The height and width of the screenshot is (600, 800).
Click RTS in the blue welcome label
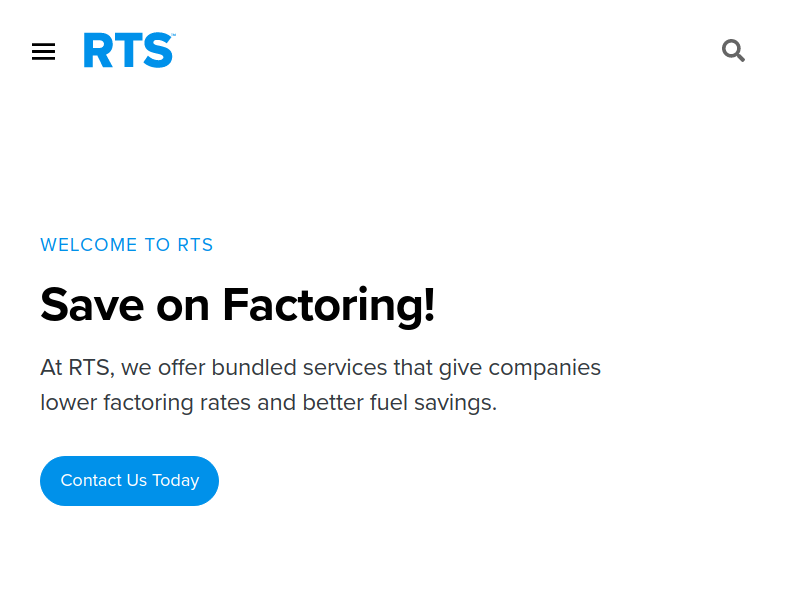pos(195,245)
